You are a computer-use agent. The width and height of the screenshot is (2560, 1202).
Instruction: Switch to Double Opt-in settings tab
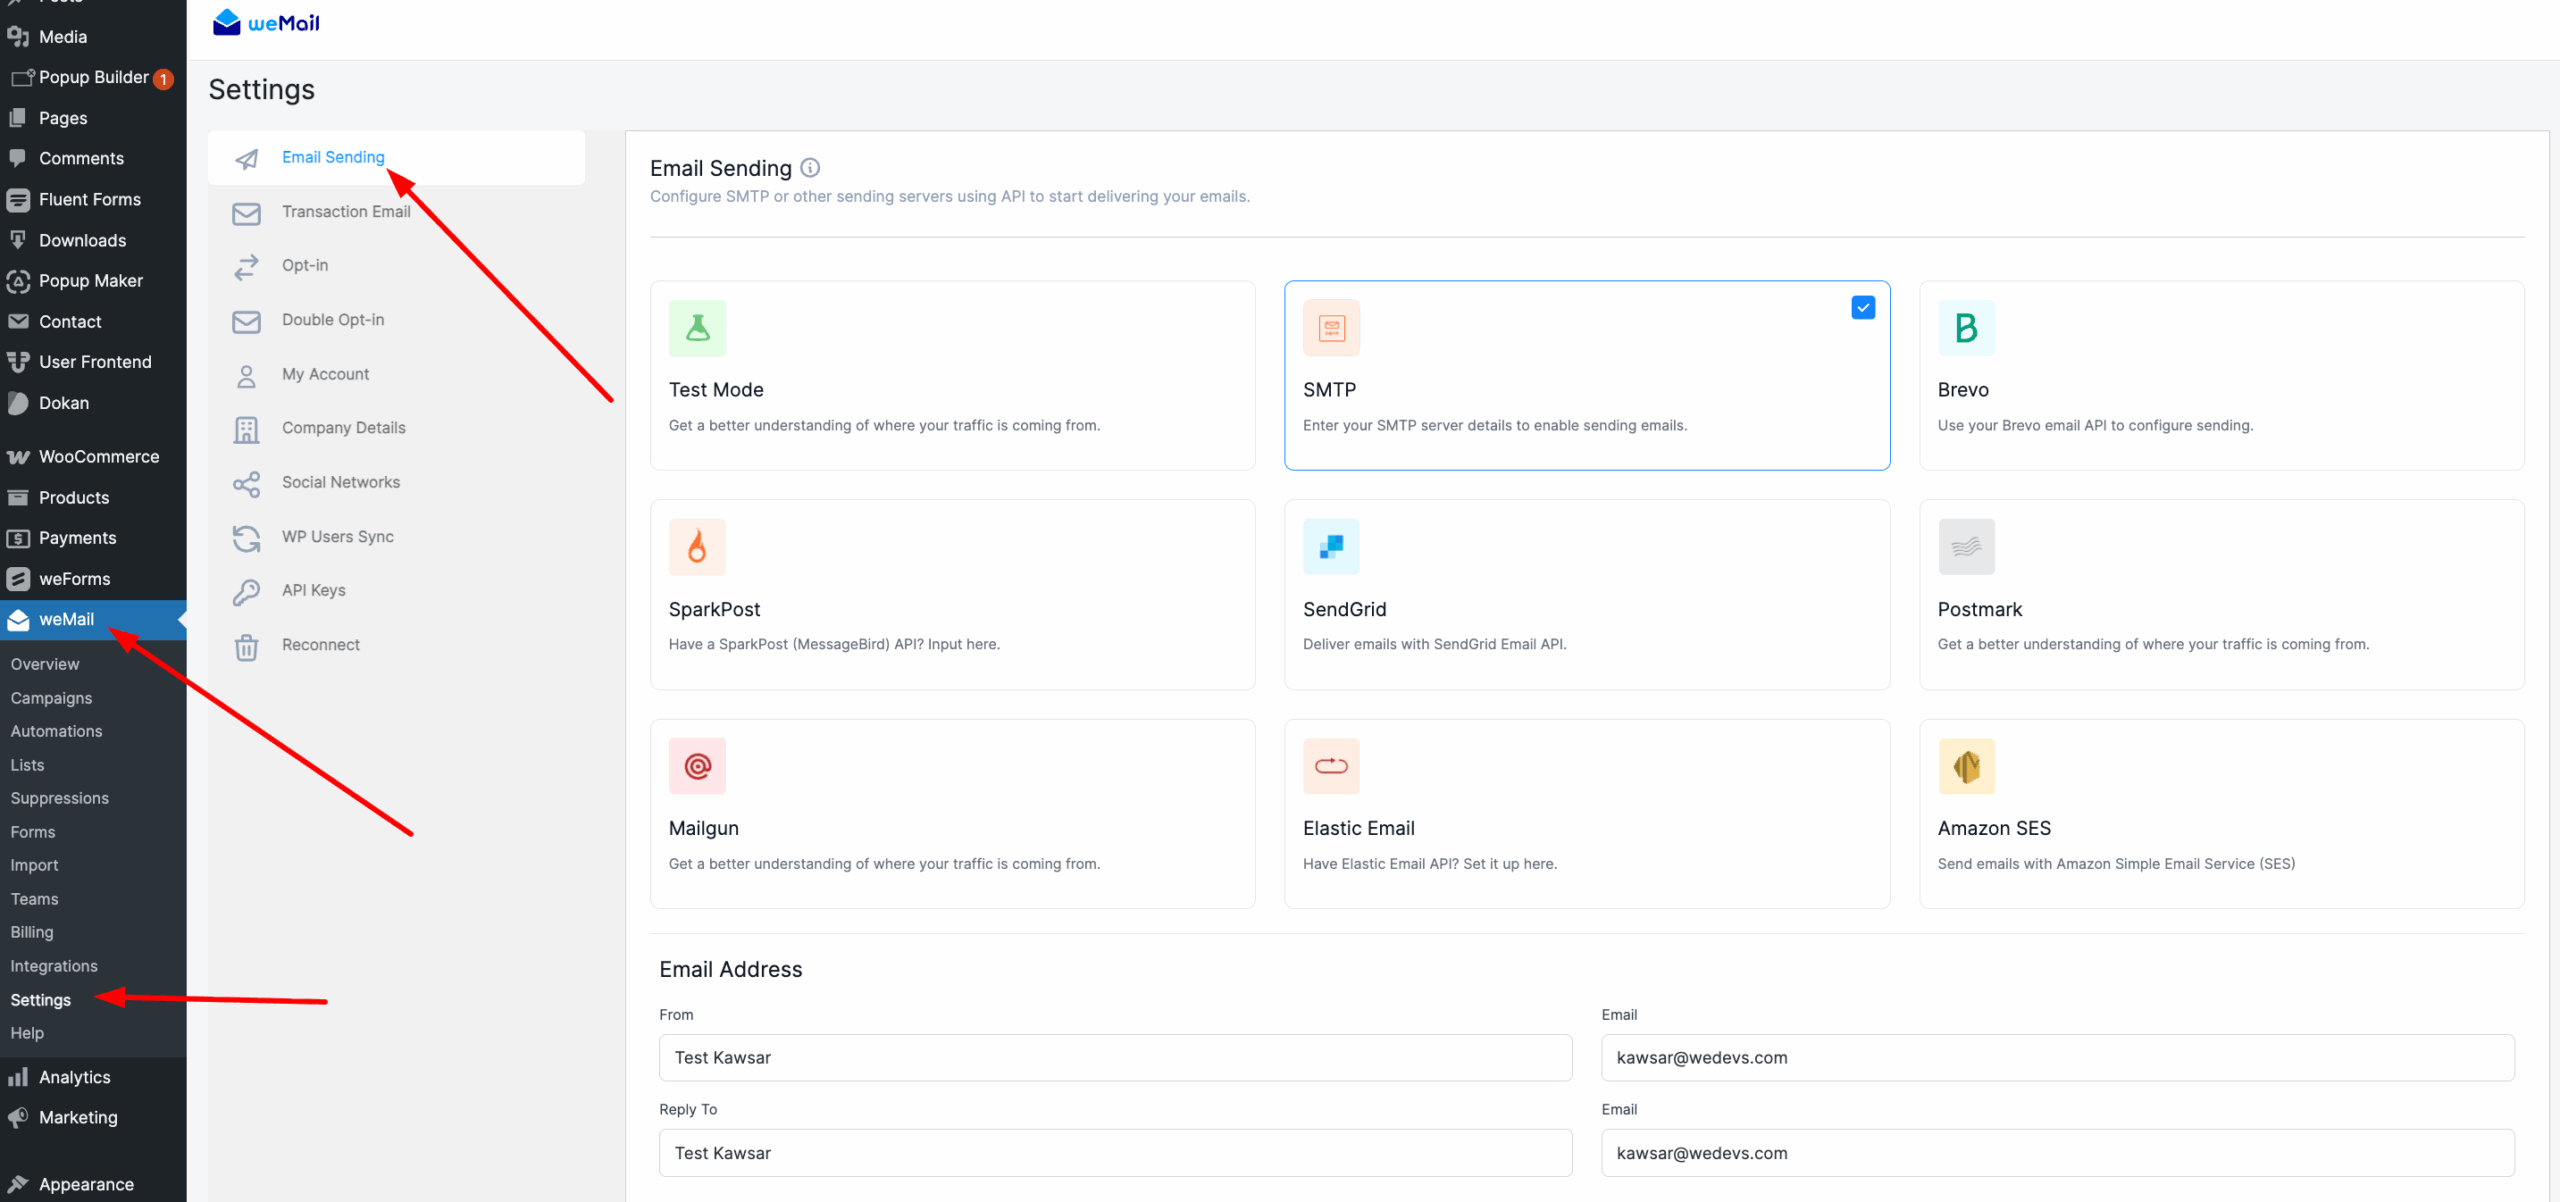pyautogui.click(x=332, y=320)
